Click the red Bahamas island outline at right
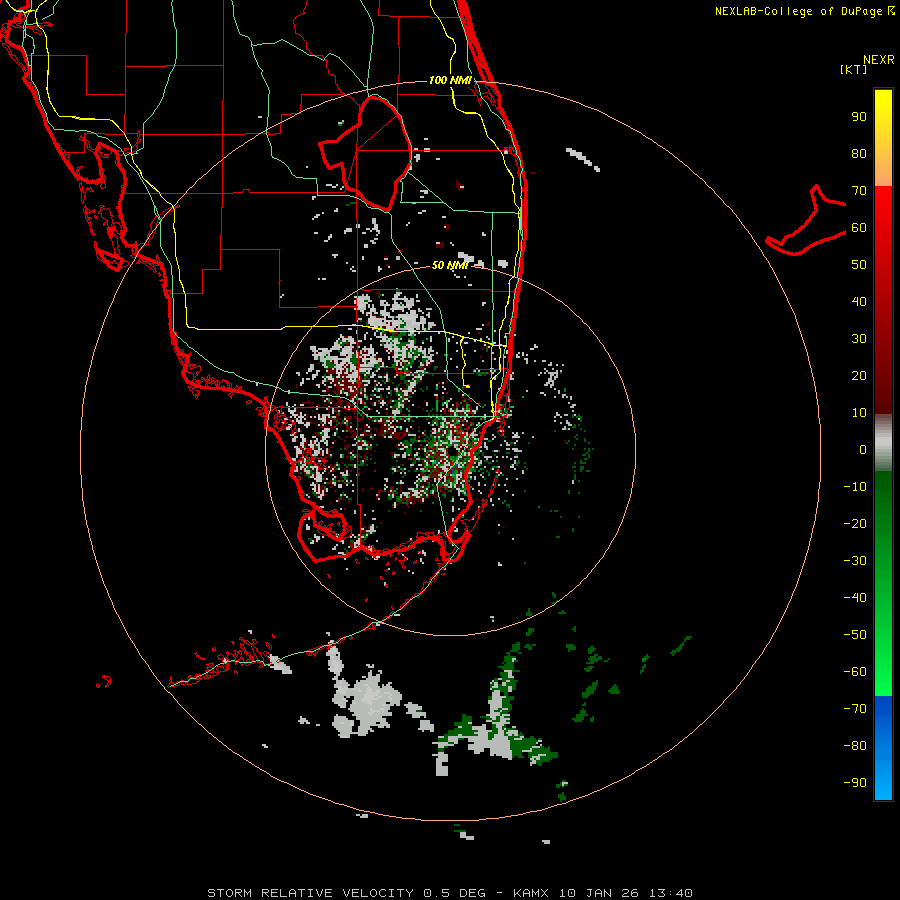 click(806, 220)
